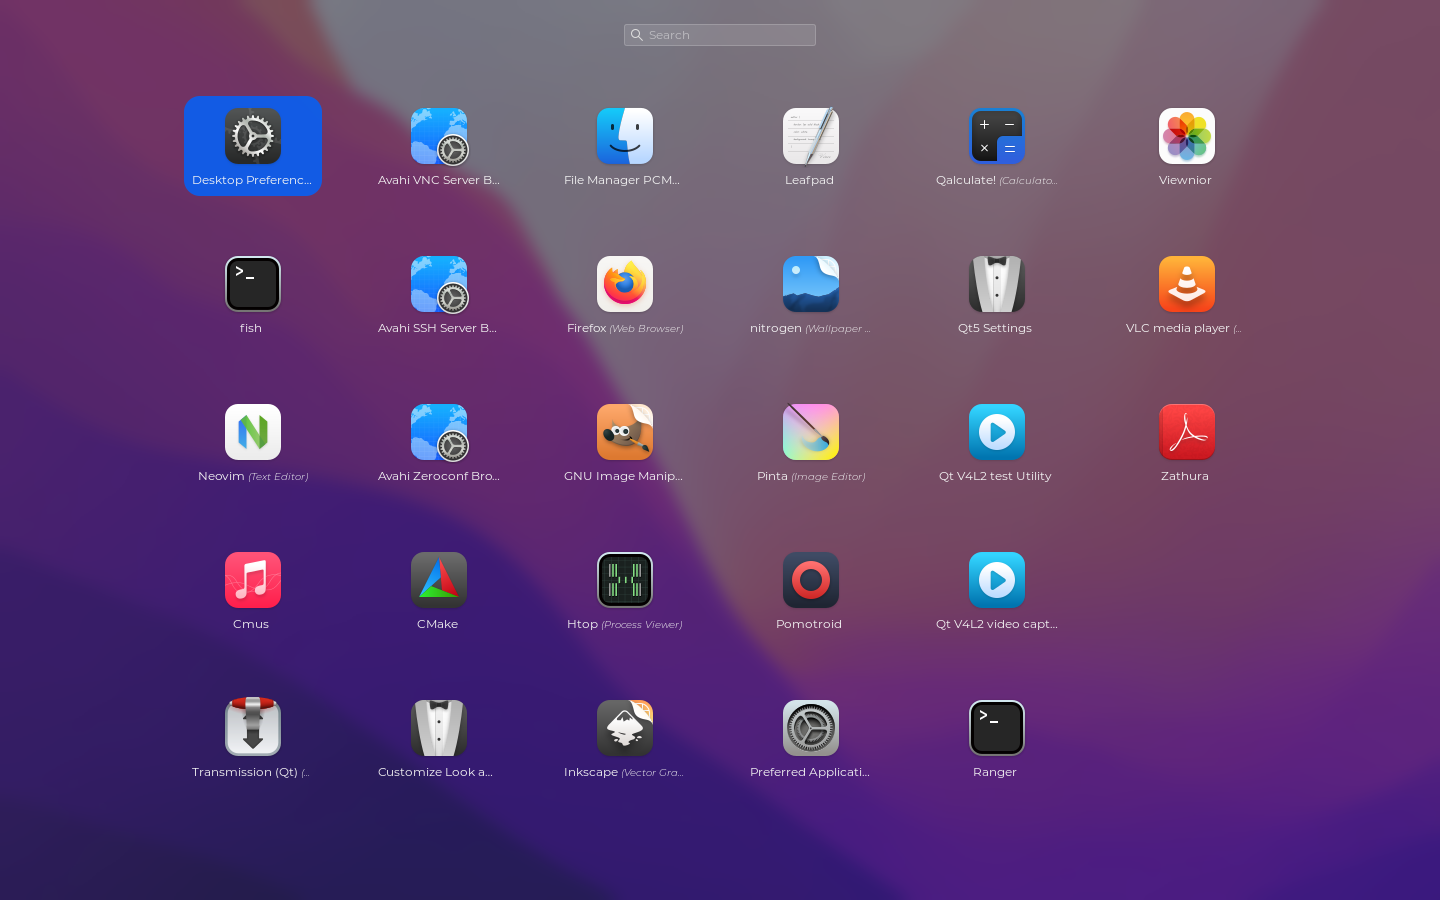Launch VLC media player
This screenshot has width=1440, height=900.
[1187, 284]
